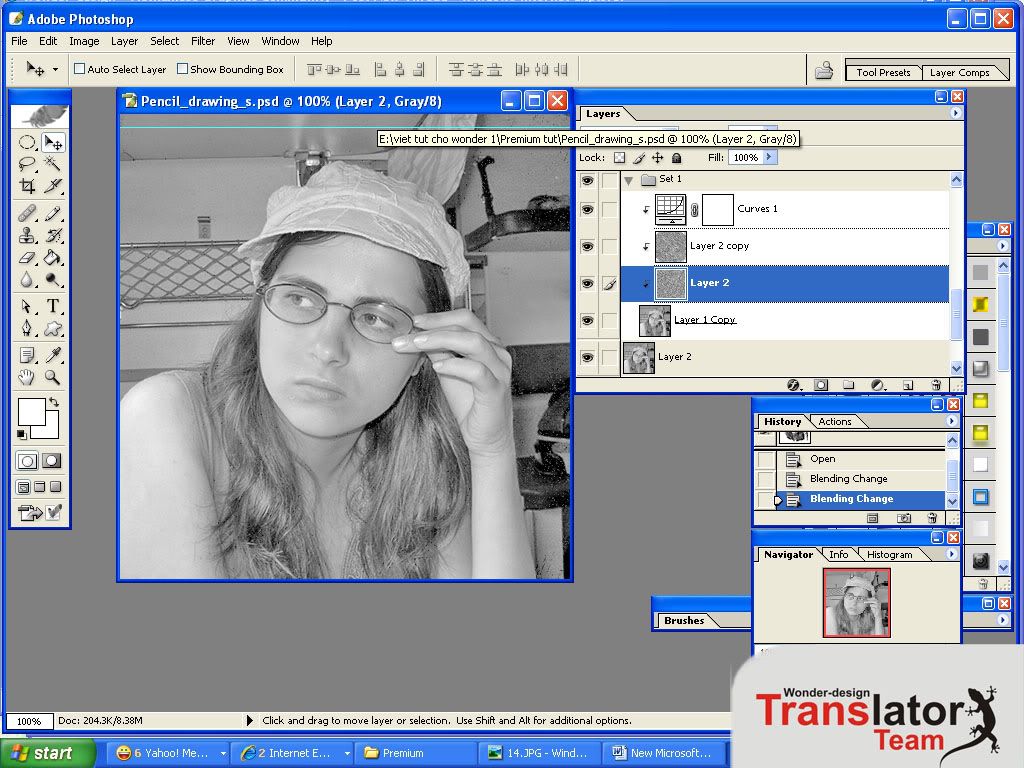Viewport: 1024px width, 768px height.
Task: Select the Zoom tool
Action: pyautogui.click(x=53, y=377)
